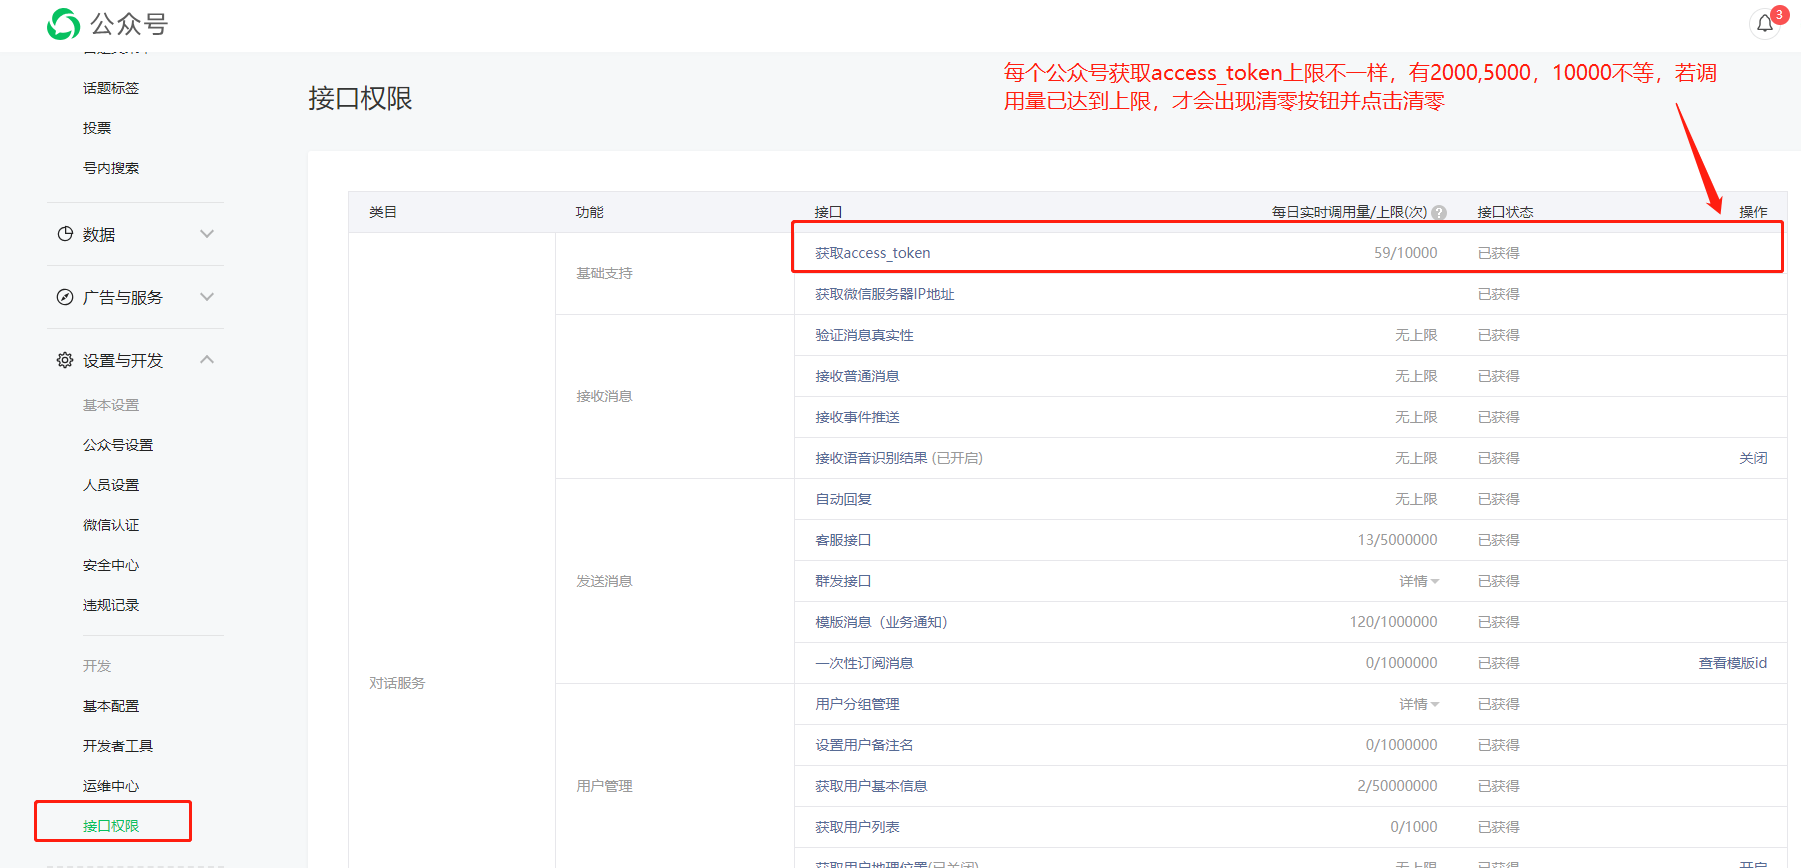Screen dimensions: 1801x868
Task: Open the notification bell
Action: [1765, 24]
